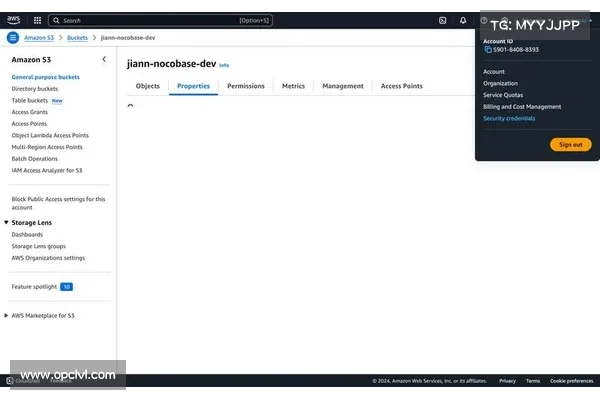600x400 pixels.
Task: Open Access Grants in sidebar
Action: [29, 112]
